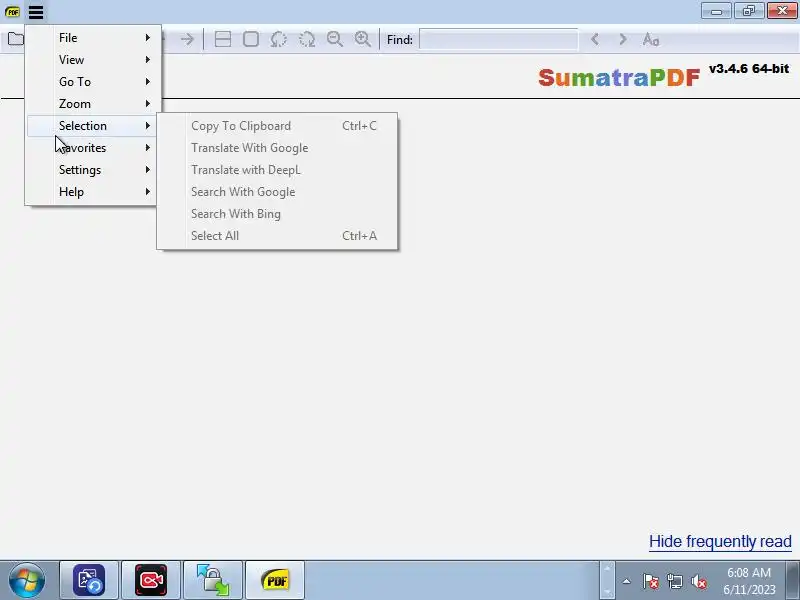
Task: Expand the File submenu arrow
Action: 147,38
